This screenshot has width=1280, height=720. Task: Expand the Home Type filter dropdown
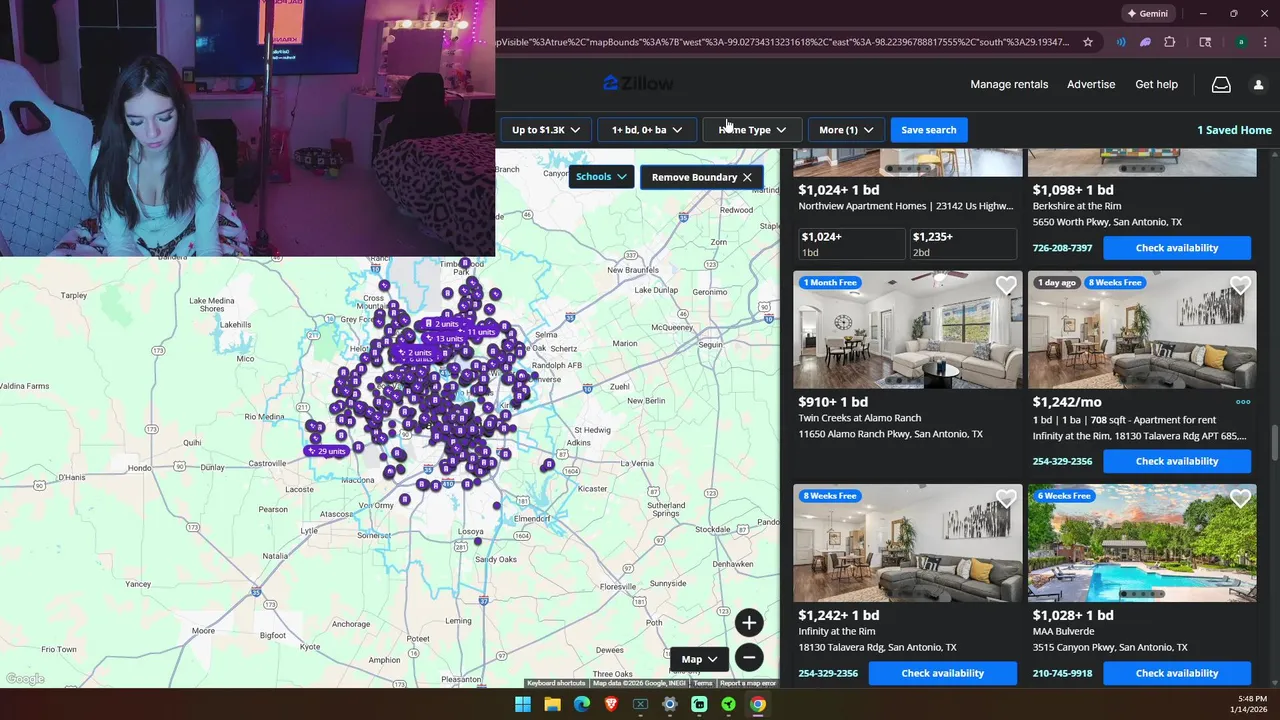pyautogui.click(x=752, y=130)
